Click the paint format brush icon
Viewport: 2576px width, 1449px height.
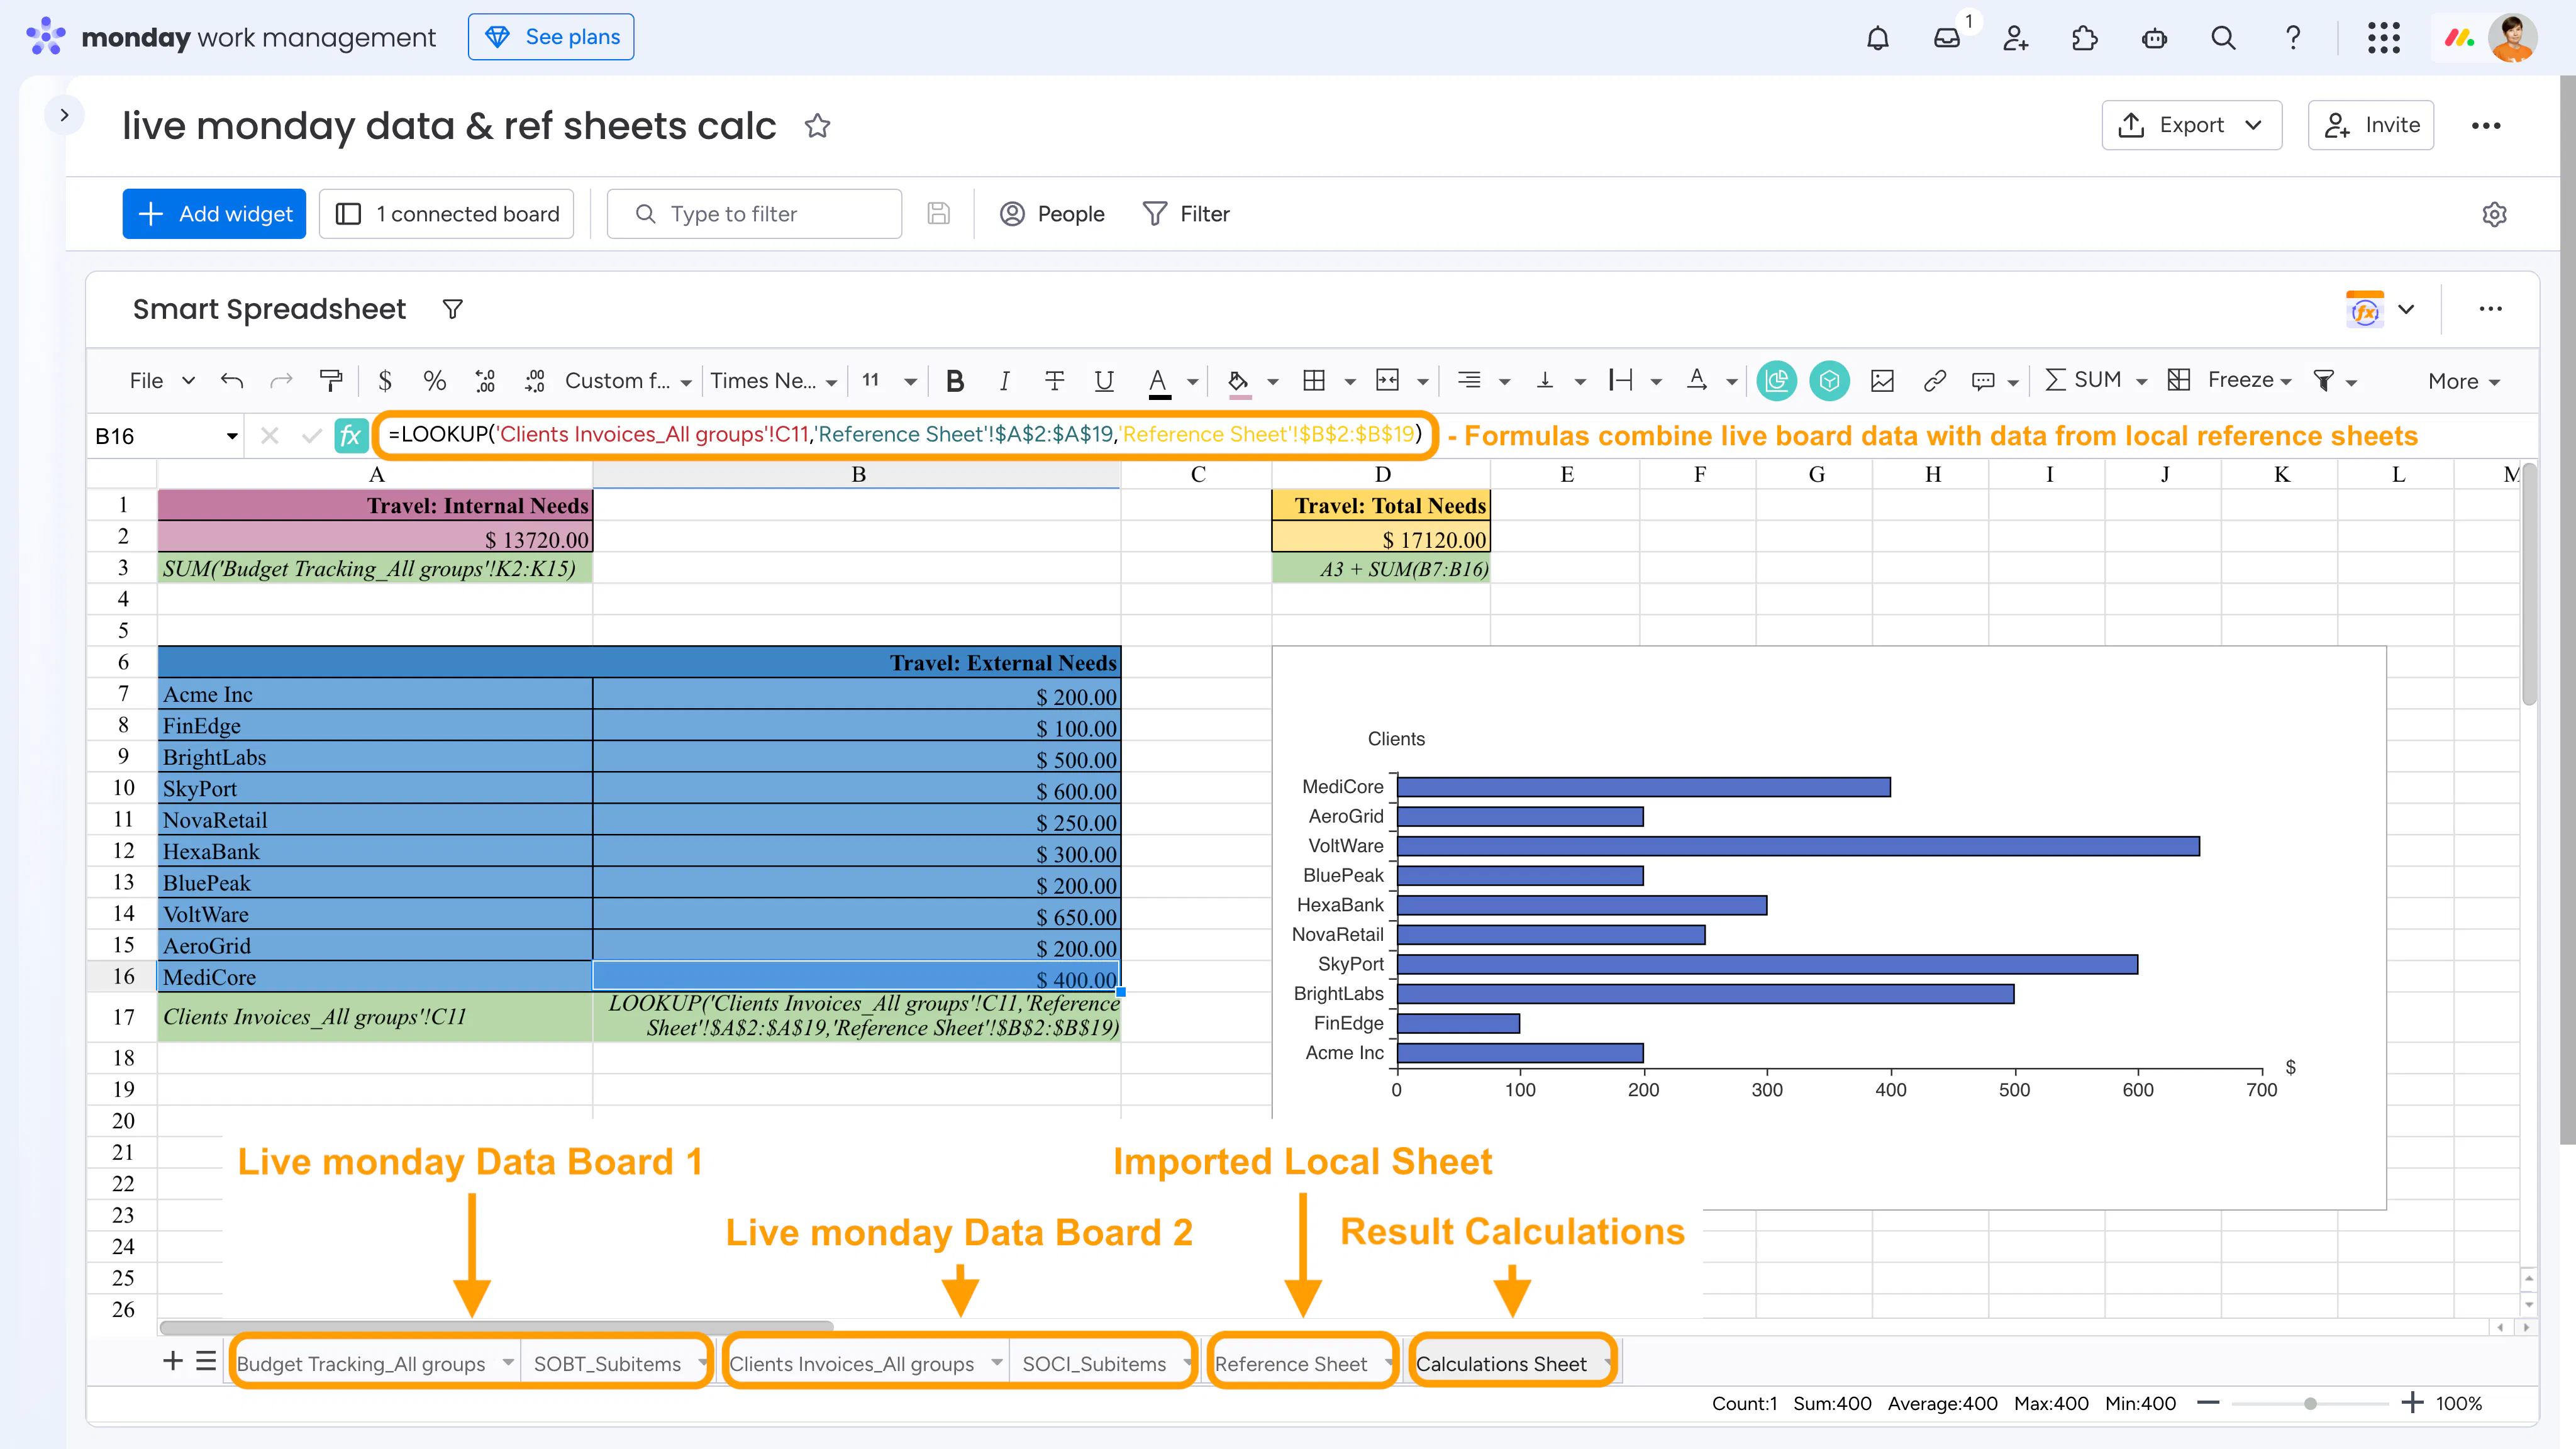tap(330, 380)
